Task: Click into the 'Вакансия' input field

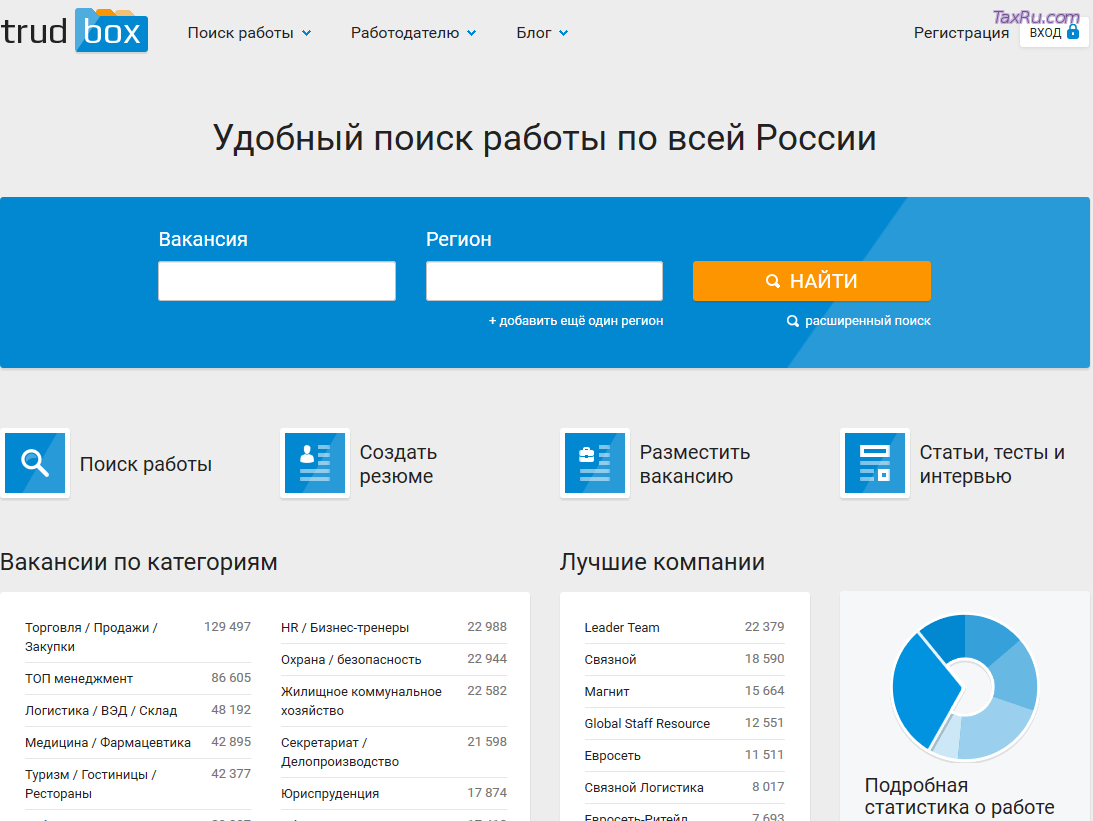Action: 277,281
